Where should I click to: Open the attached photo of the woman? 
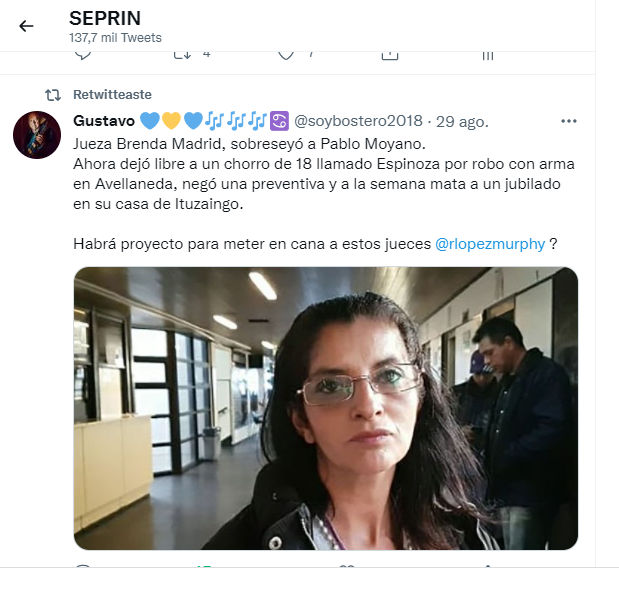(x=326, y=408)
